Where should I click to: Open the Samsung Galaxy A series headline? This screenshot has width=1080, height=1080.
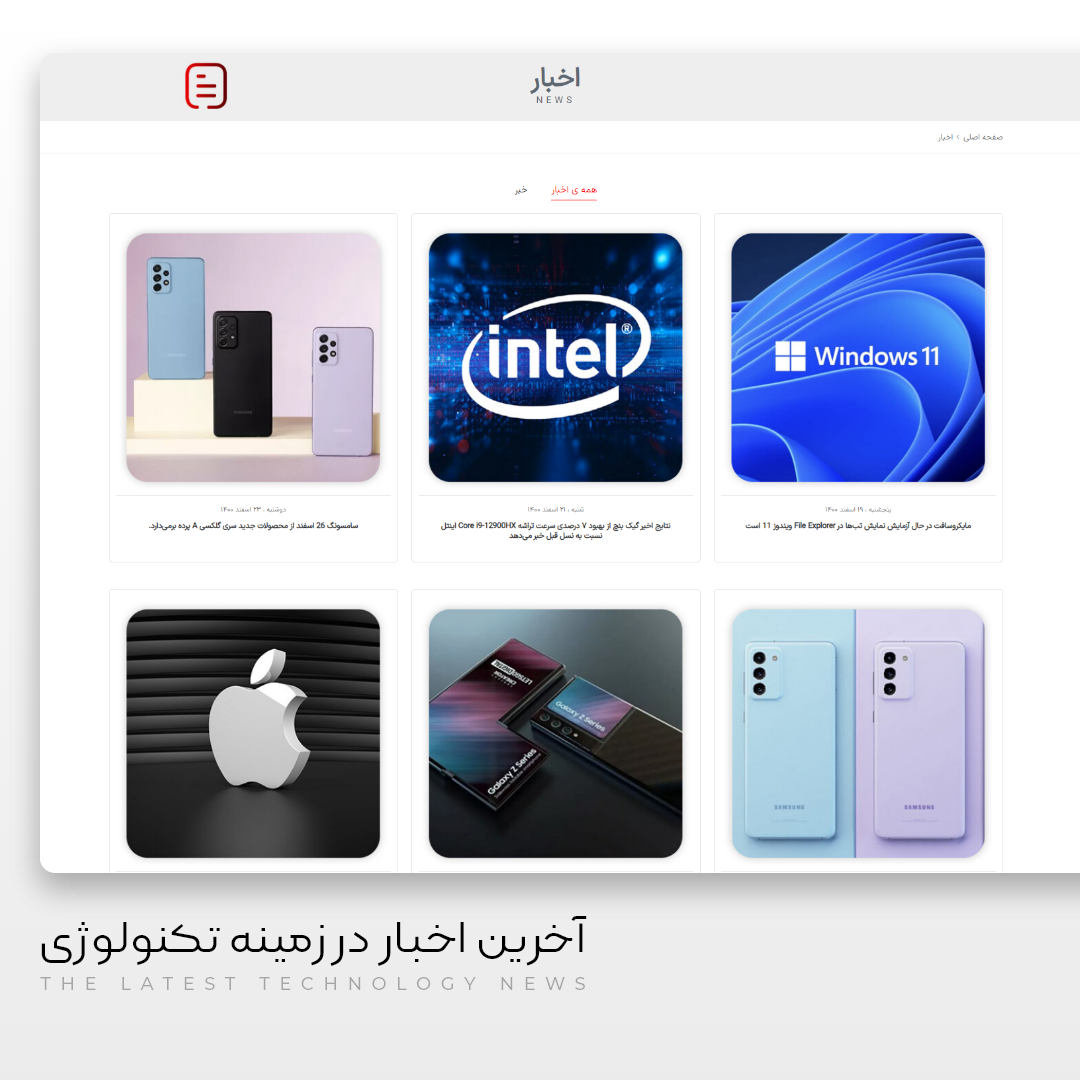pos(253,526)
